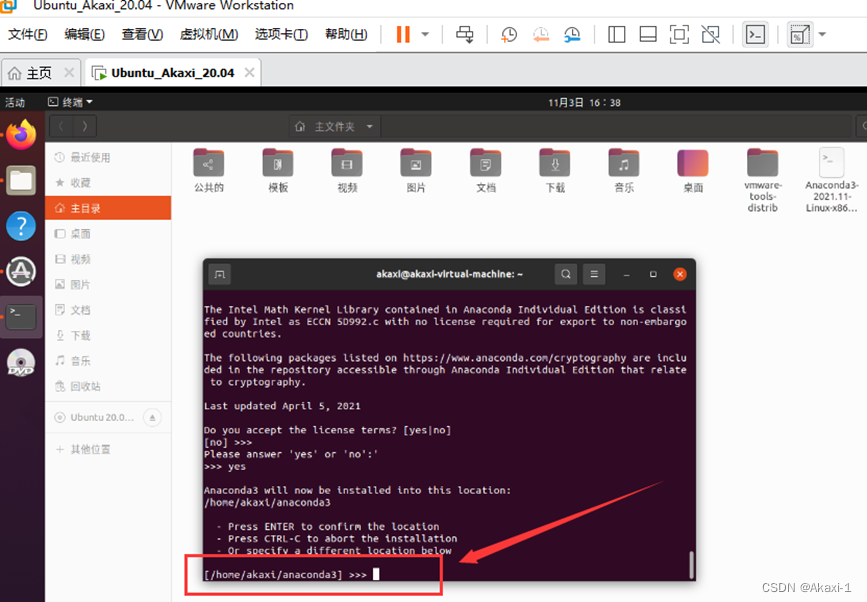Open Ubuntu Software from the dock
Screen dimensions: 867x602
(x=21, y=271)
